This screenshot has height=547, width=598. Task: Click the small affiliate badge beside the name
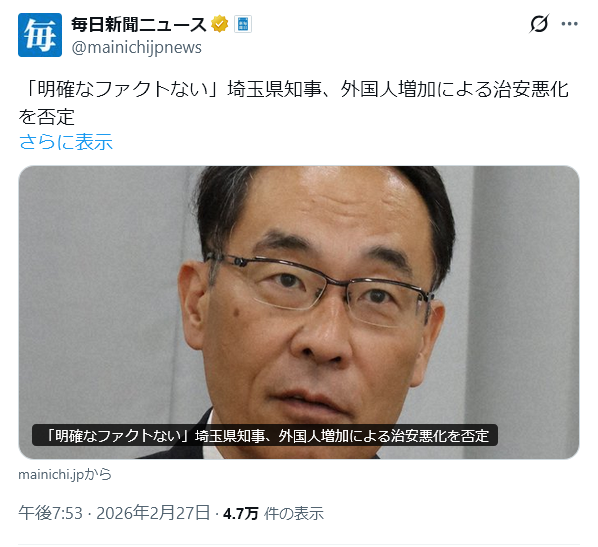[x=243, y=24]
